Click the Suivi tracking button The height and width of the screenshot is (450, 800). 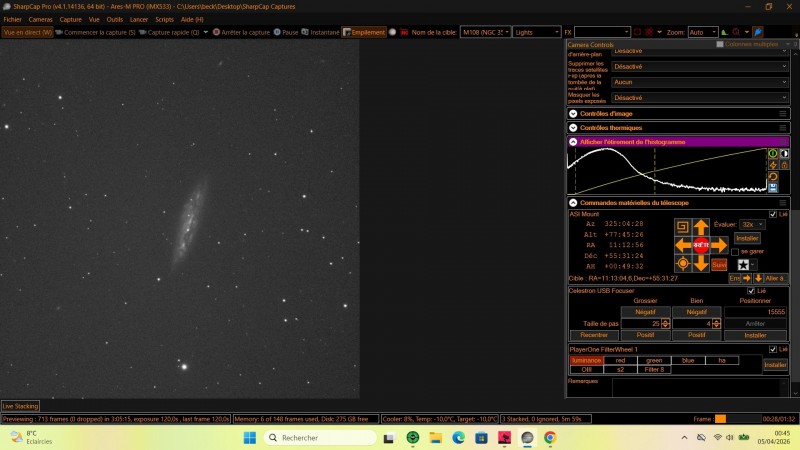719,264
